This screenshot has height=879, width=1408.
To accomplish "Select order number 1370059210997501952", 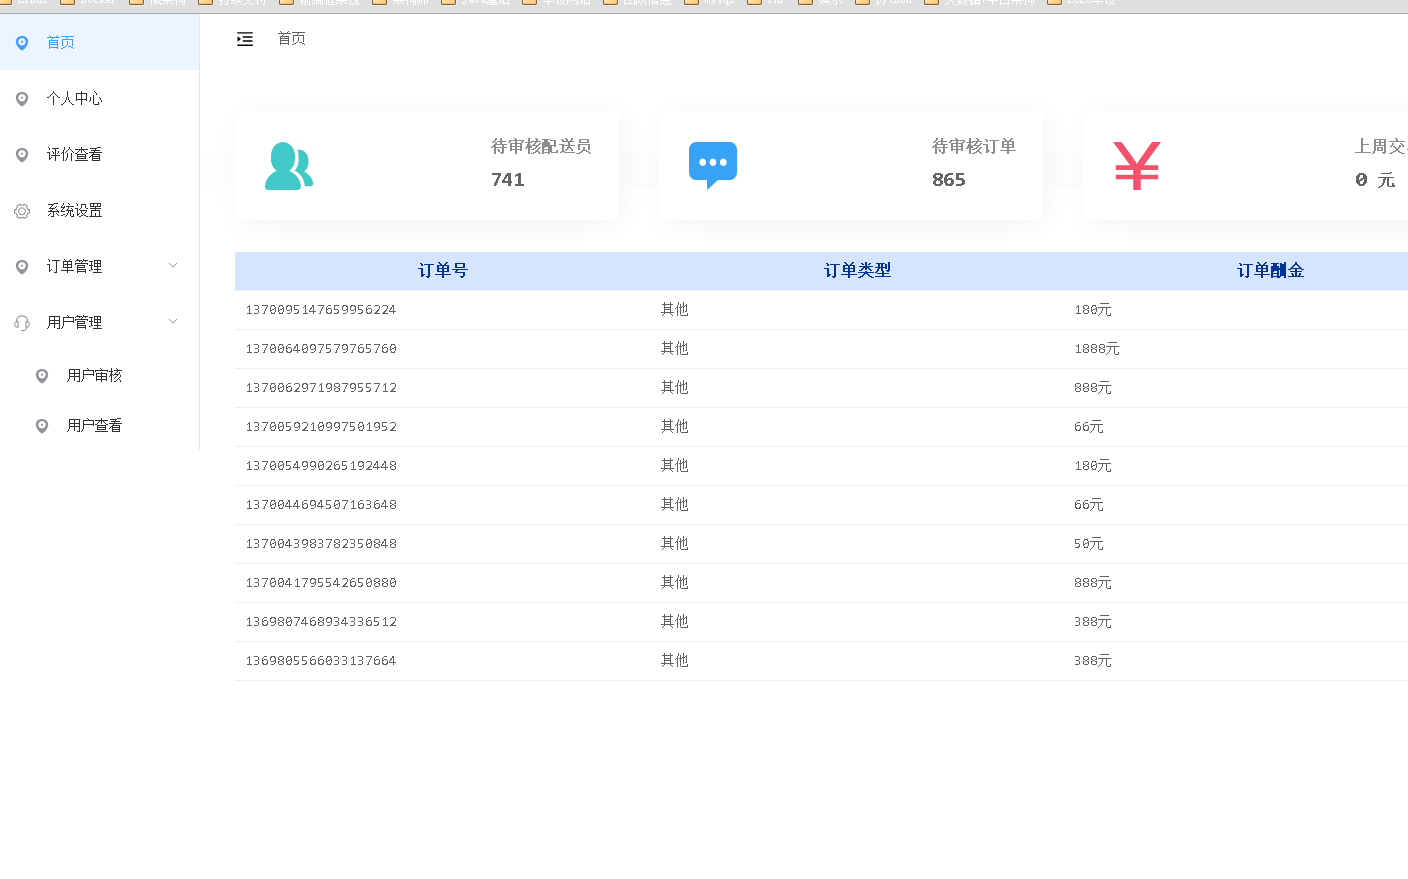I will 321,427.
